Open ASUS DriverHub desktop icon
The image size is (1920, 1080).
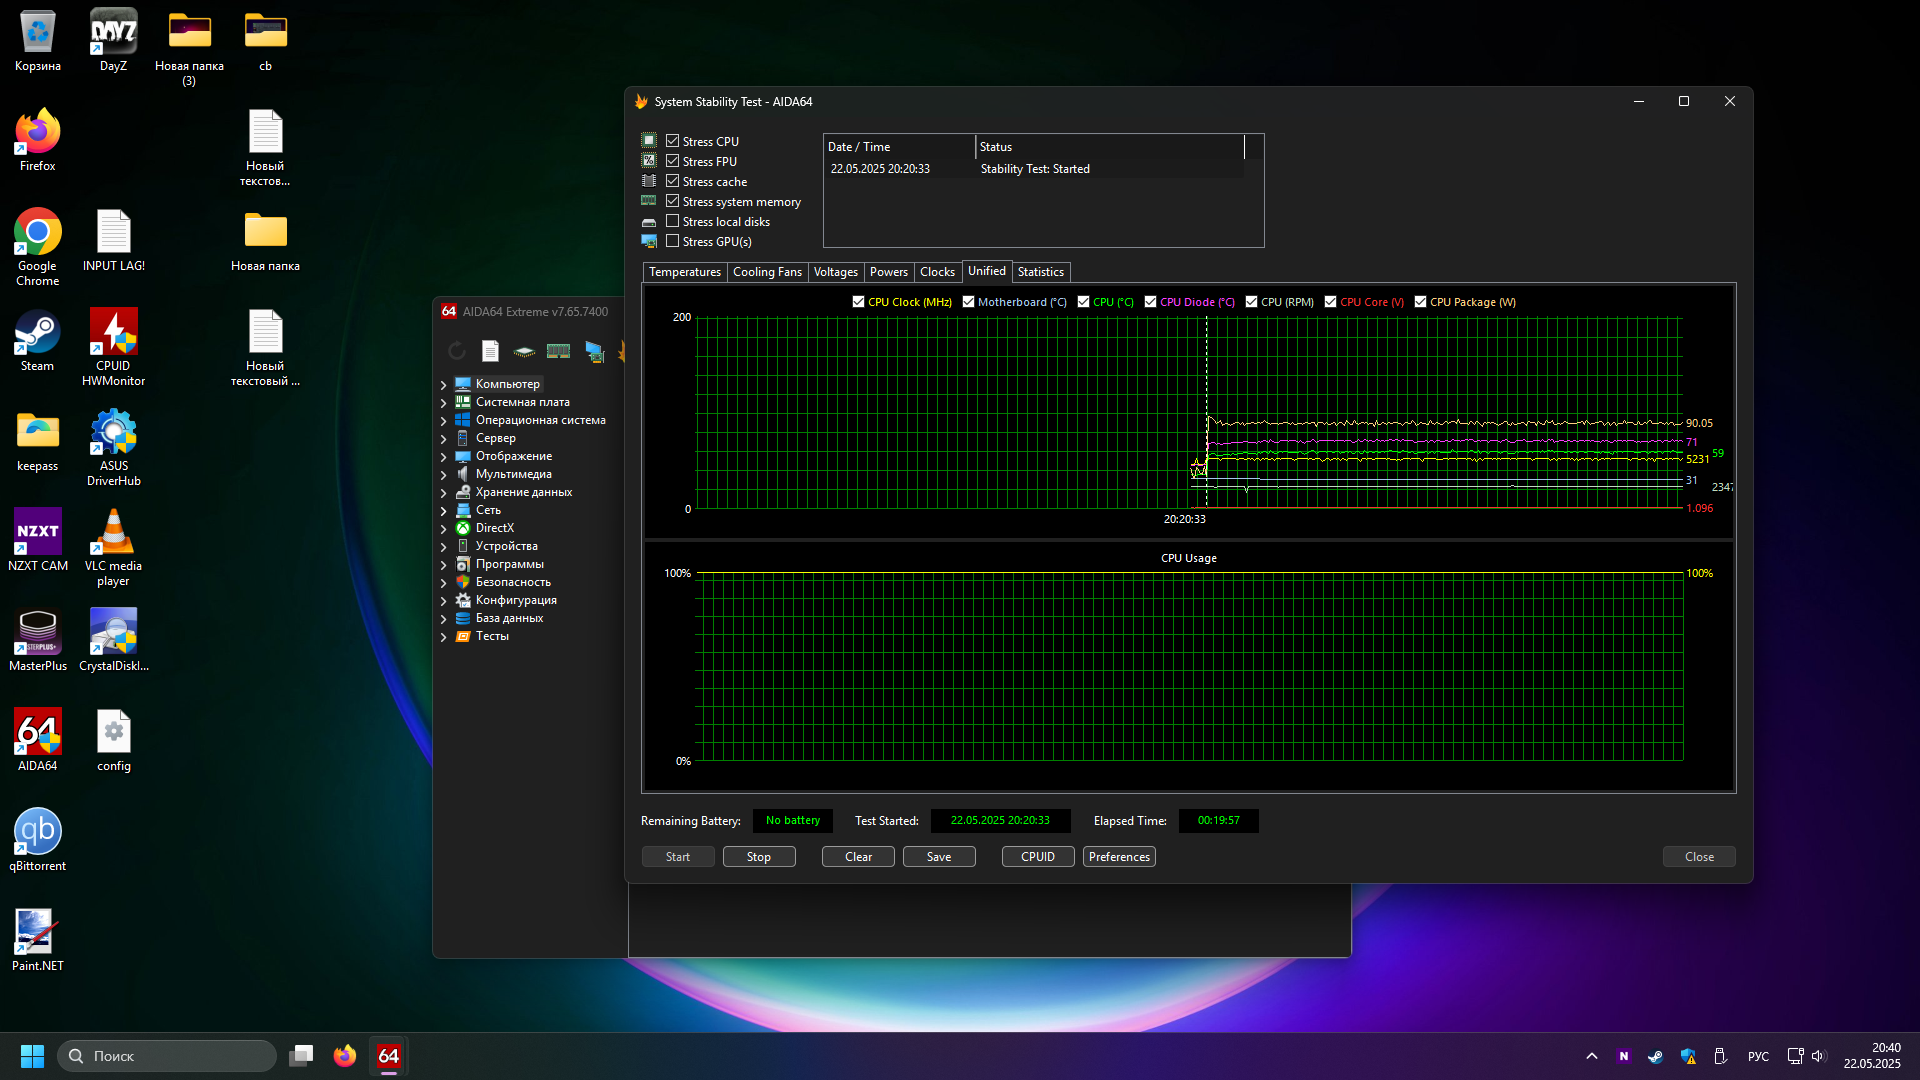click(x=113, y=447)
